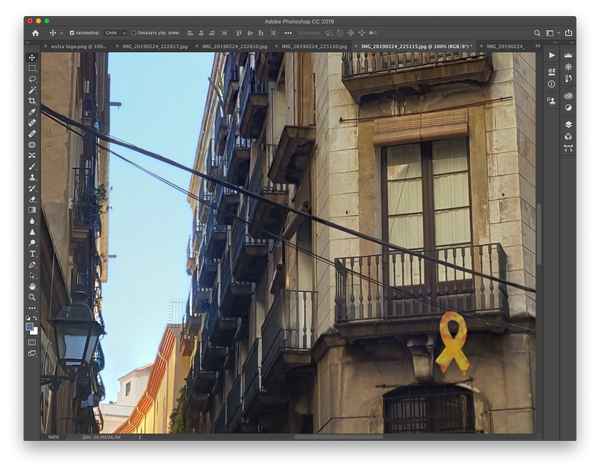600x472 pixels.
Task: Select the Type tool
Action: coord(32,253)
